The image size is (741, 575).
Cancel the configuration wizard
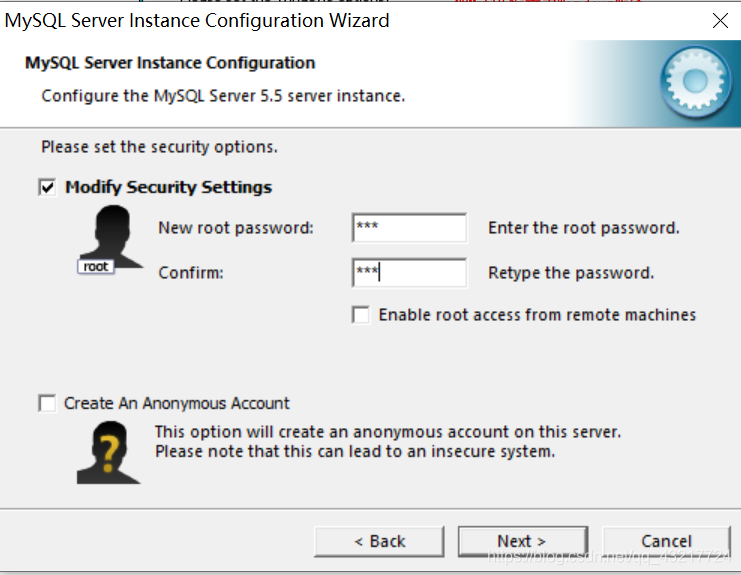pyautogui.click(x=666, y=541)
